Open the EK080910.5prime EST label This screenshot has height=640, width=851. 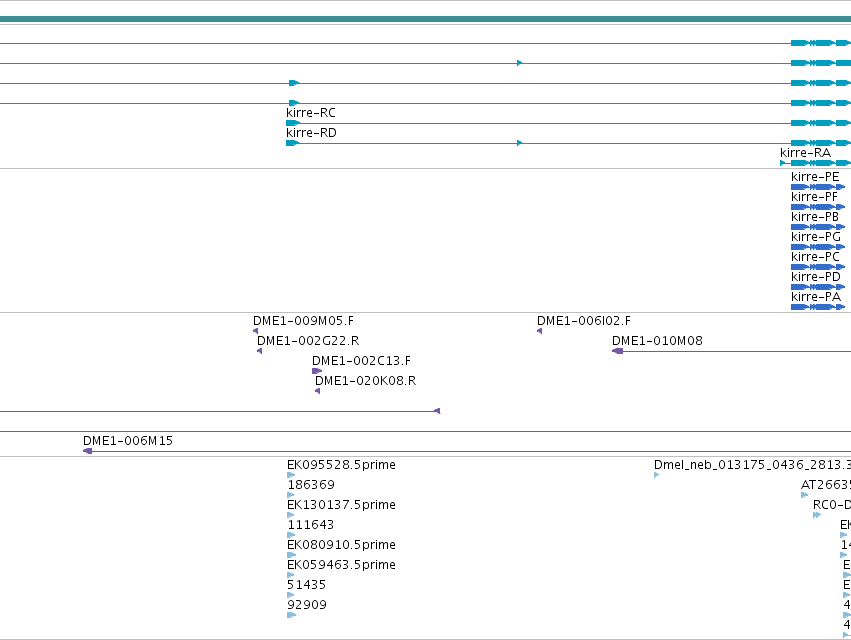(341, 545)
